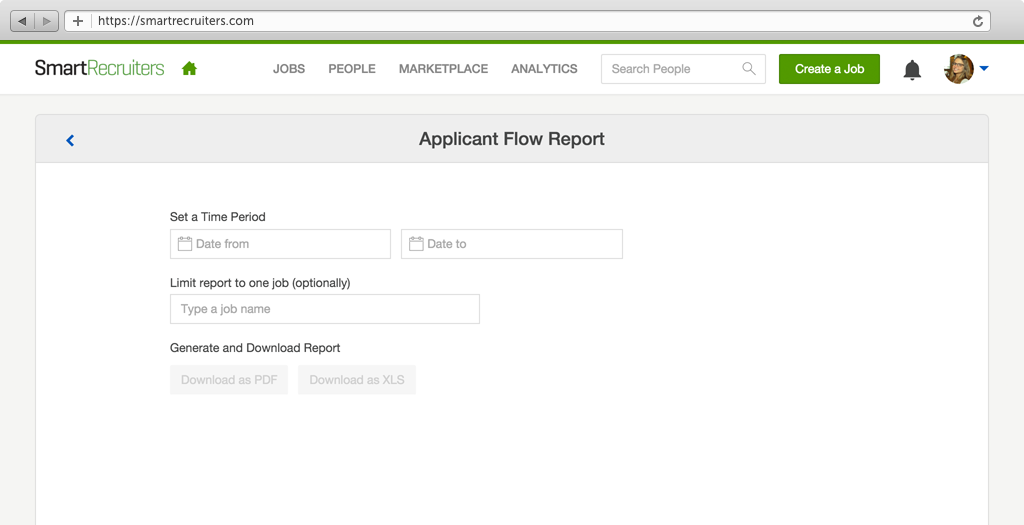This screenshot has height=525, width=1024.
Task: Click the Generate and Download Report label
Action: pos(255,348)
